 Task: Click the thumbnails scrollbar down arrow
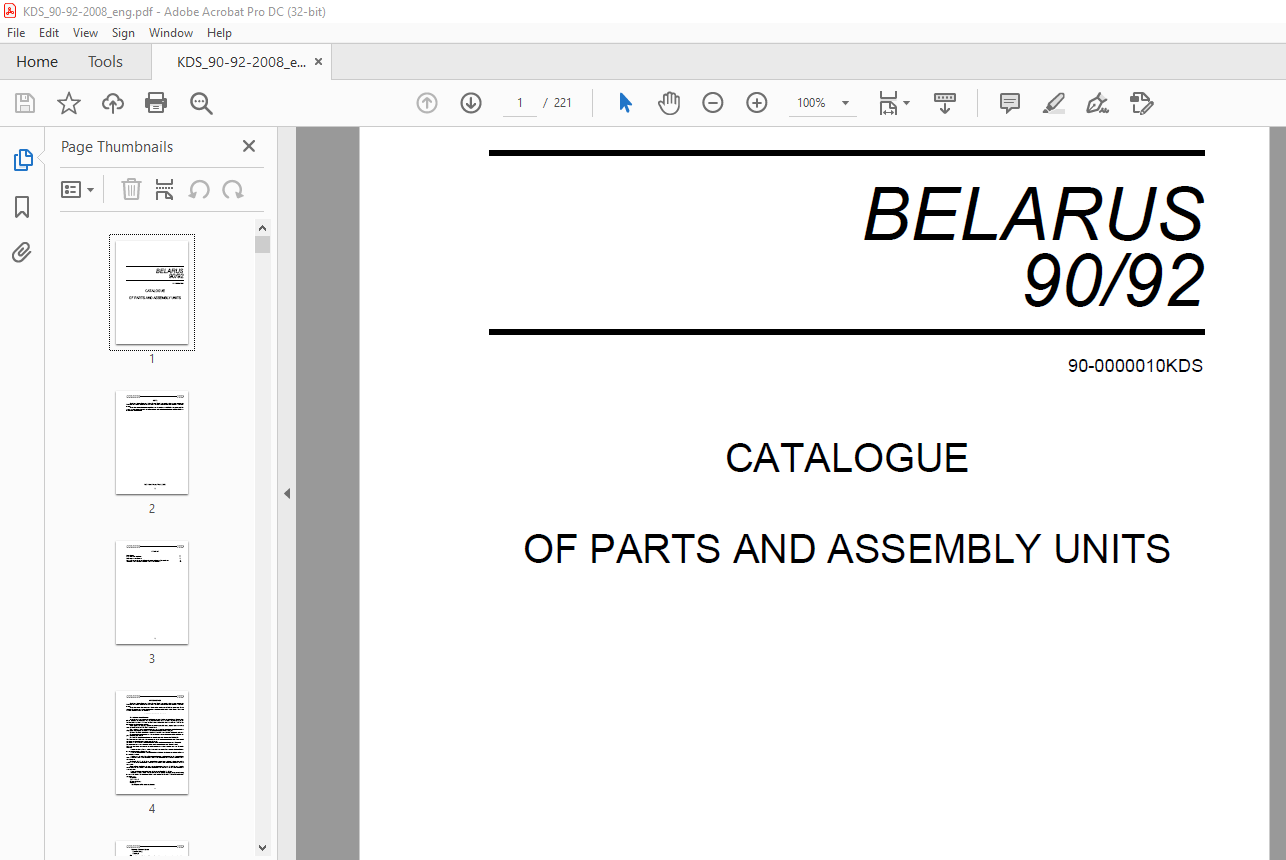click(x=263, y=848)
